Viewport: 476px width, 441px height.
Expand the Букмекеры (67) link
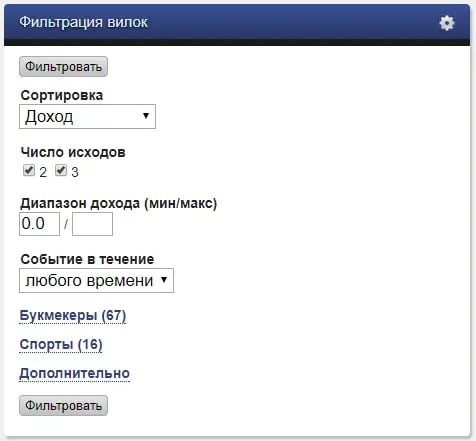click(x=73, y=315)
